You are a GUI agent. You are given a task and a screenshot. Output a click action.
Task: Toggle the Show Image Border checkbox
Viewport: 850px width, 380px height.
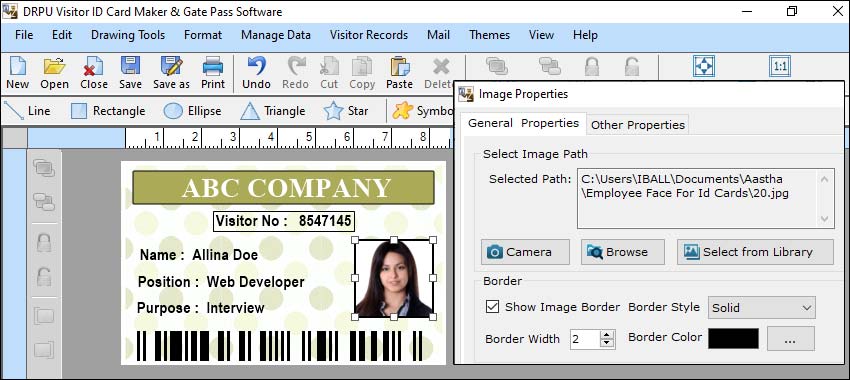pyautogui.click(x=492, y=307)
